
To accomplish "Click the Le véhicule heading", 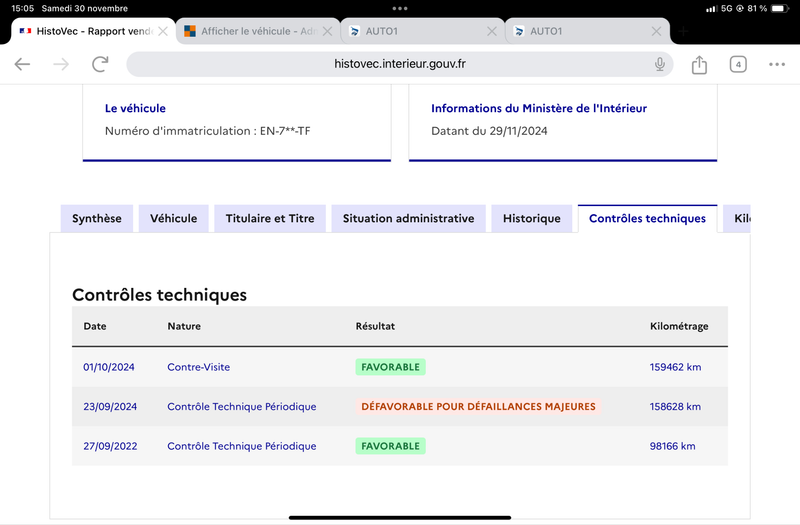I will point(135,108).
